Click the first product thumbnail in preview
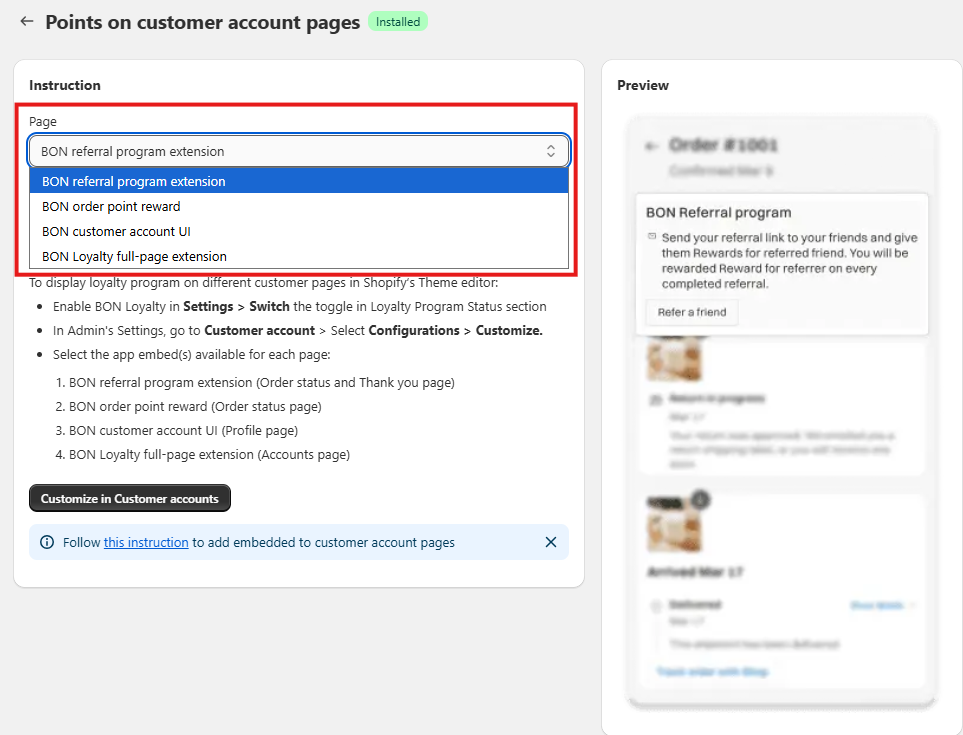This screenshot has width=963, height=735. tap(672, 358)
